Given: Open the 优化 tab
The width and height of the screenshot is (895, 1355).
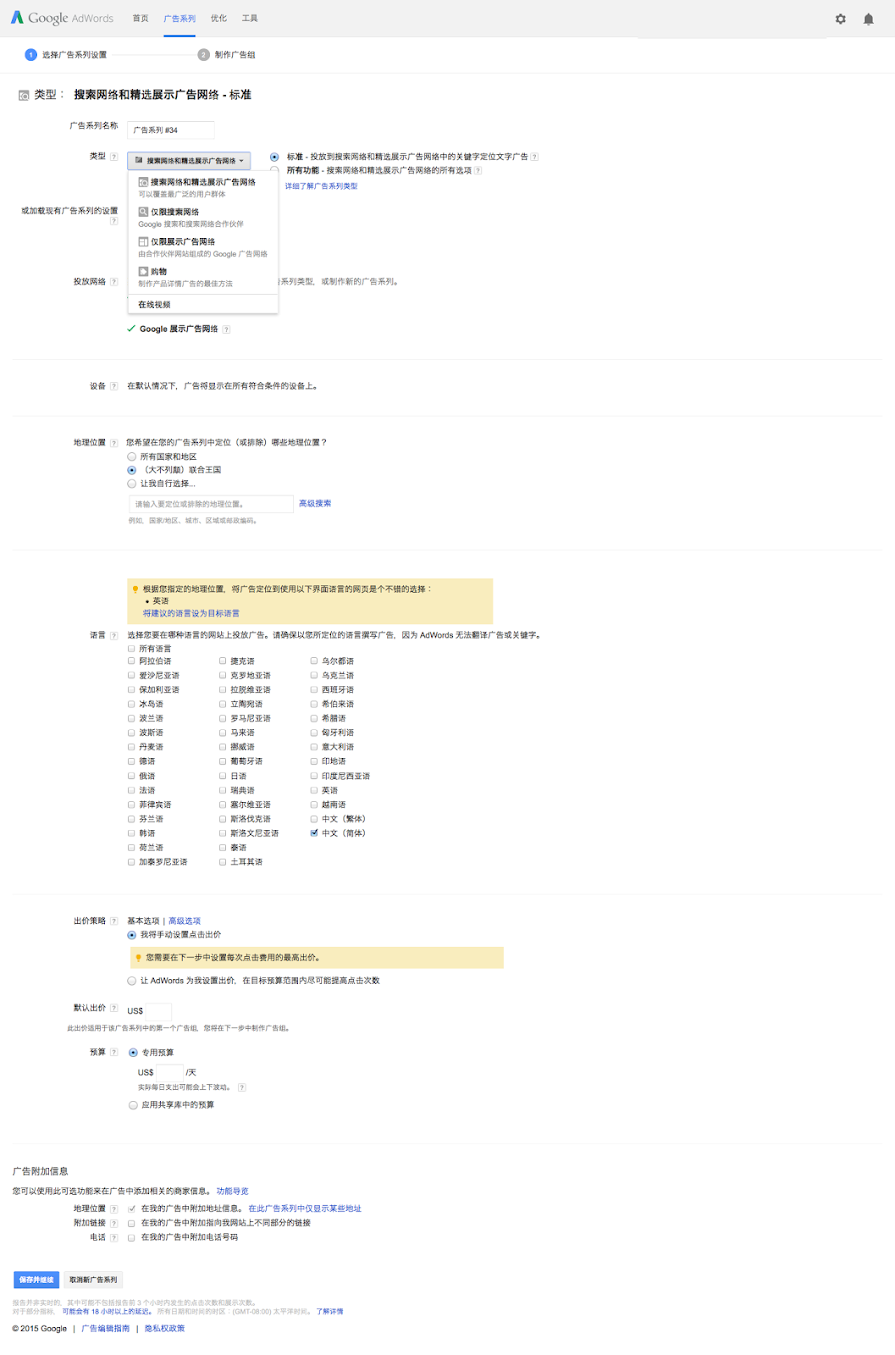Looking at the screenshot, I should click(218, 19).
